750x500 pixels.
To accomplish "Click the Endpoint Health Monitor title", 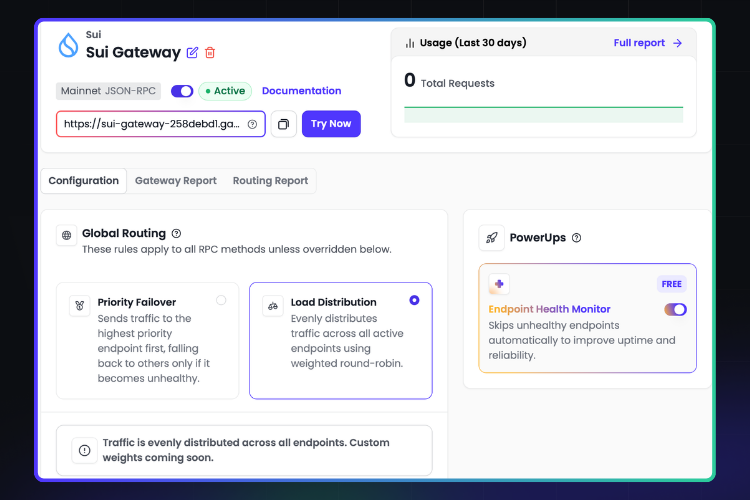I will click(549, 309).
